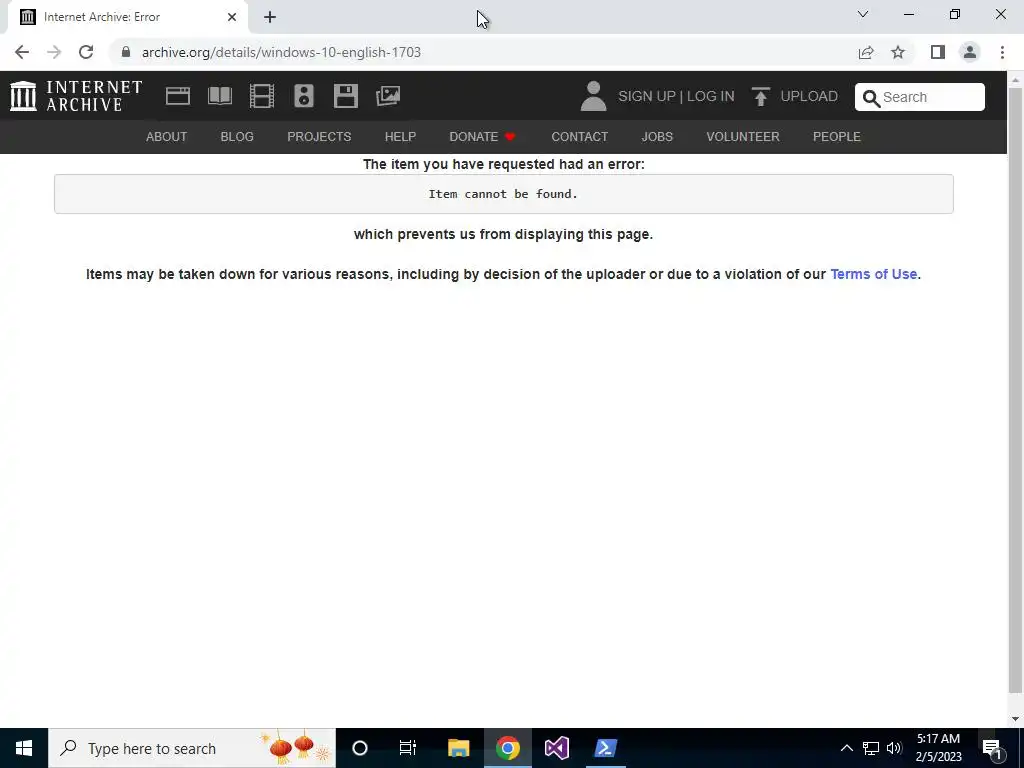Open Task View on the taskbar
This screenshot has width=1024, height=768.
pos(408,748)
